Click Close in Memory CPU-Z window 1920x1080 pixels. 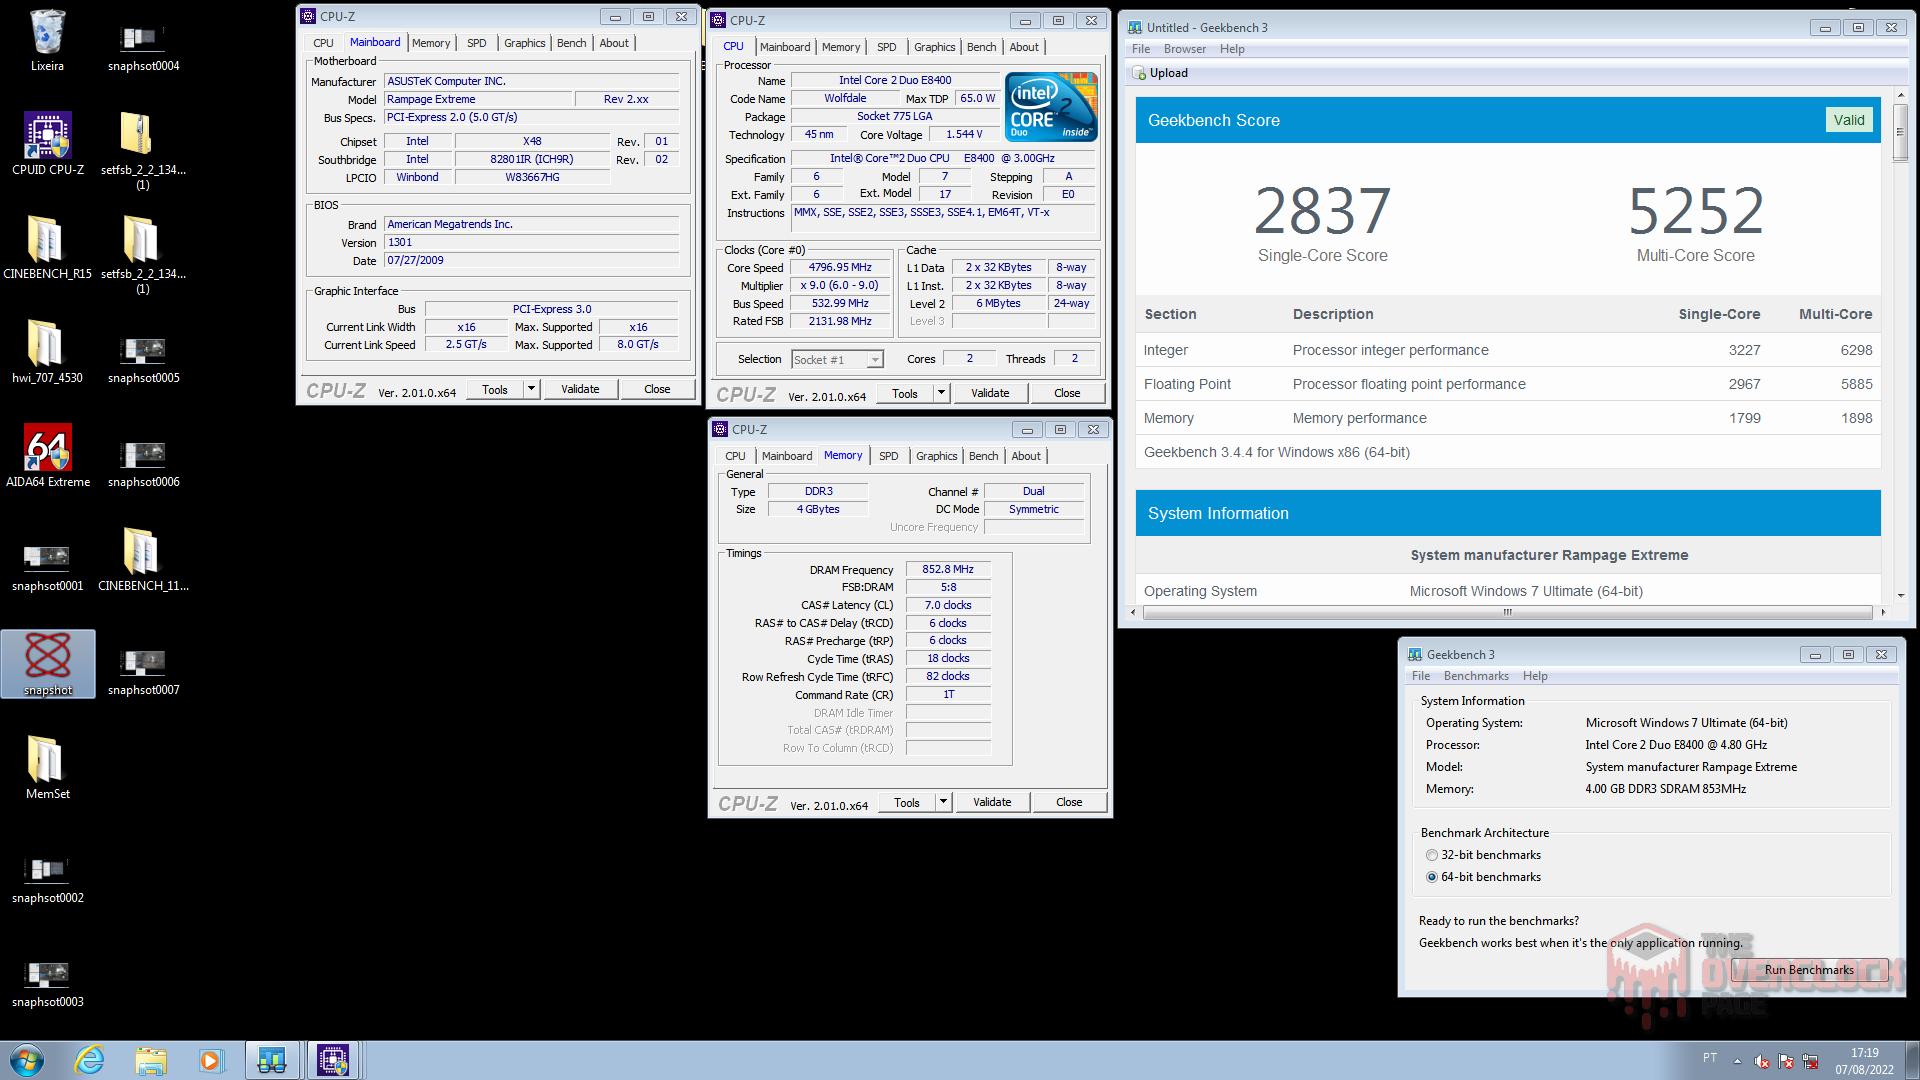[1069, 802]
